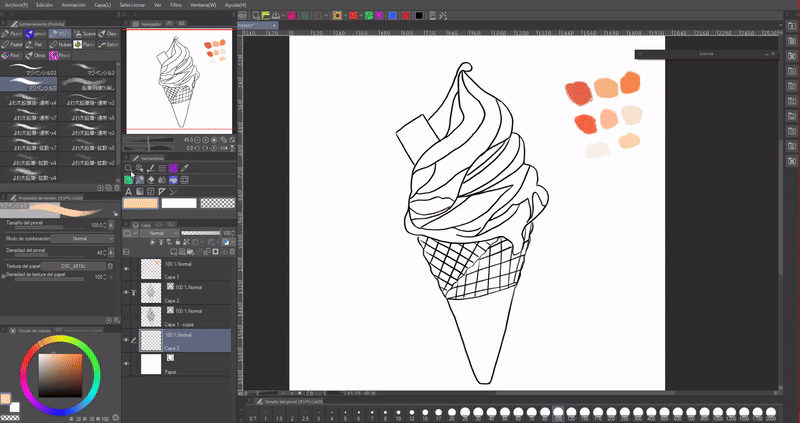The image size is (800, 423).
Task: Click the orange main color swatch
Action: pyautogui.click(x=140, y=203)
